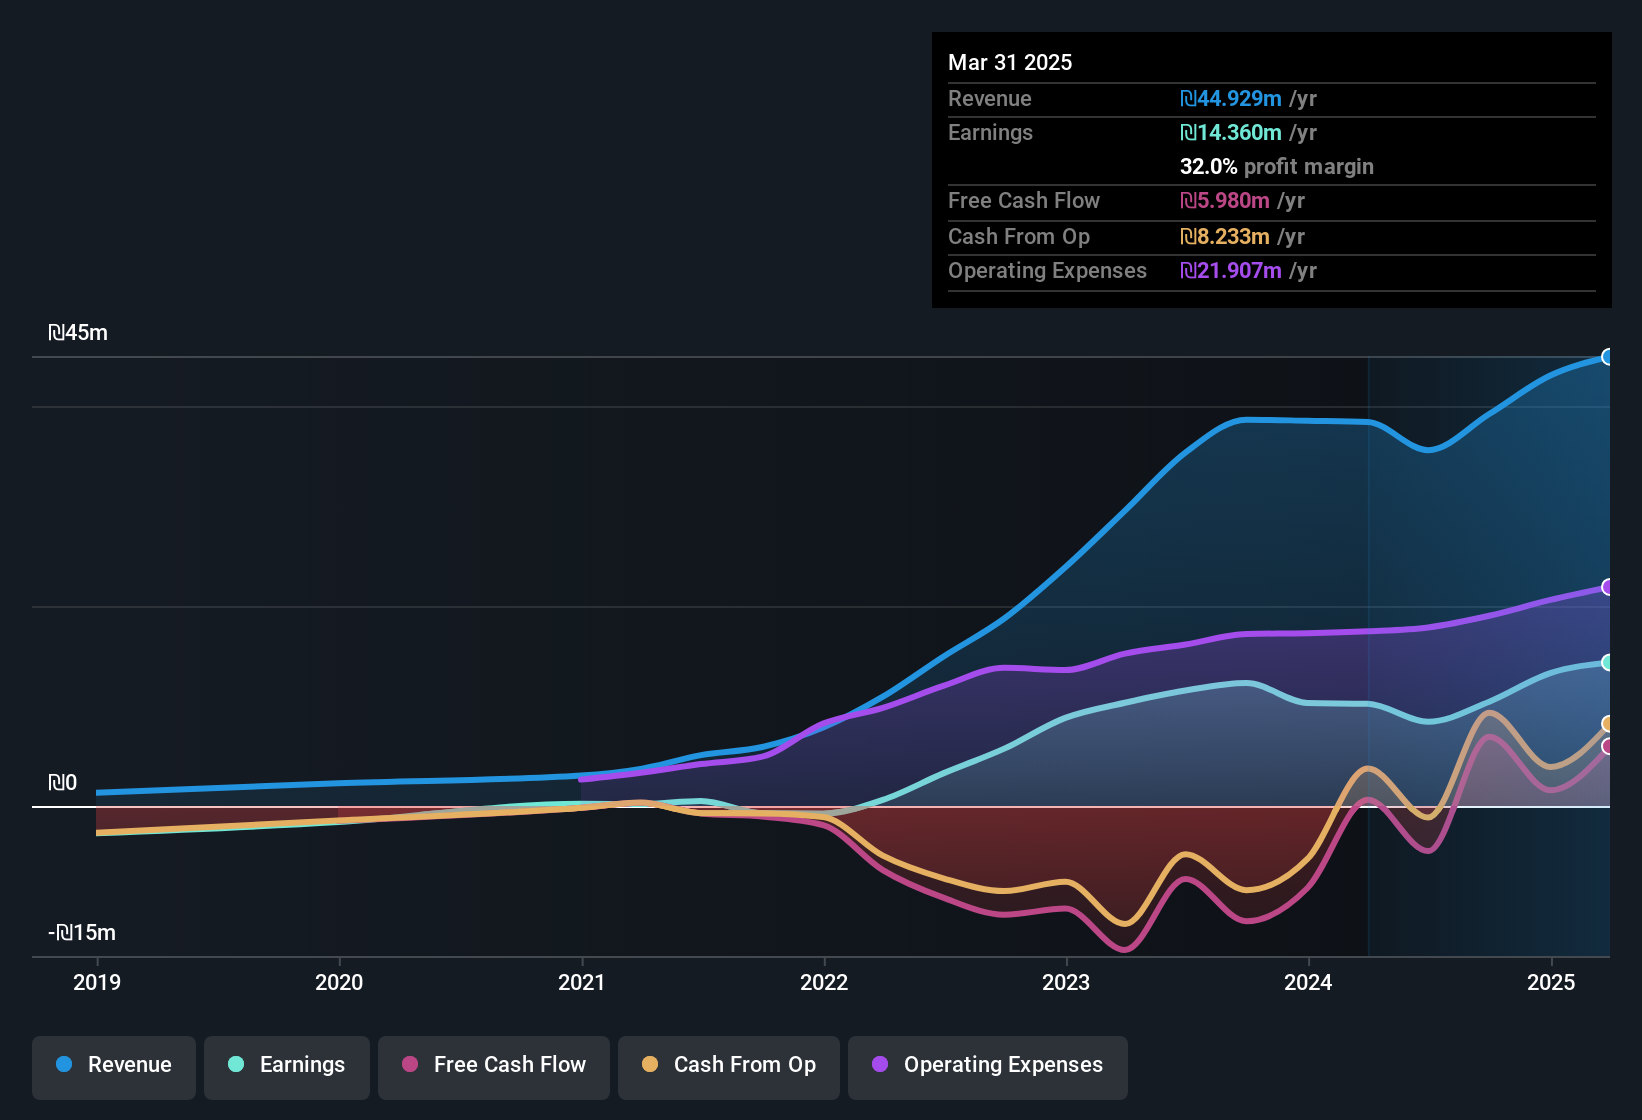
Task: Click the 2023 axis label on timeline
Action: 1067,983
